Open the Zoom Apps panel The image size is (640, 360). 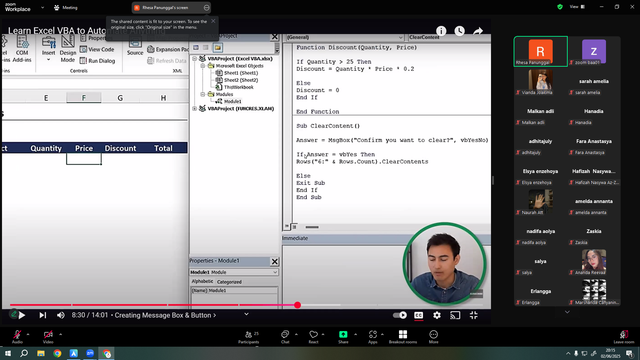[x=373, y=336]
